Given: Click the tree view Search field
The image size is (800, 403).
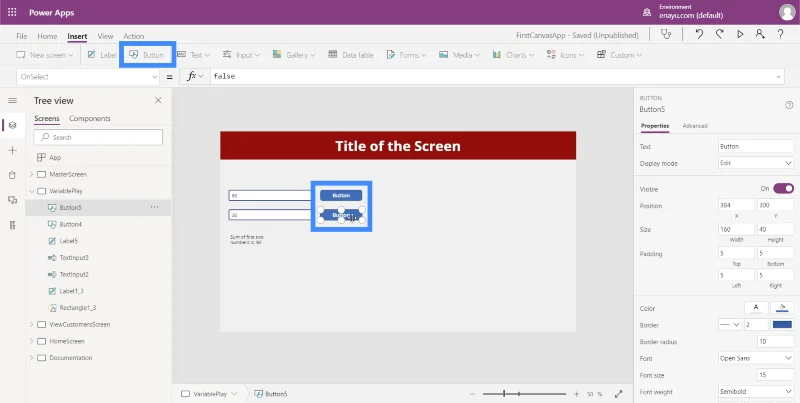Looking at the screenshot, I should click(98, 137).
